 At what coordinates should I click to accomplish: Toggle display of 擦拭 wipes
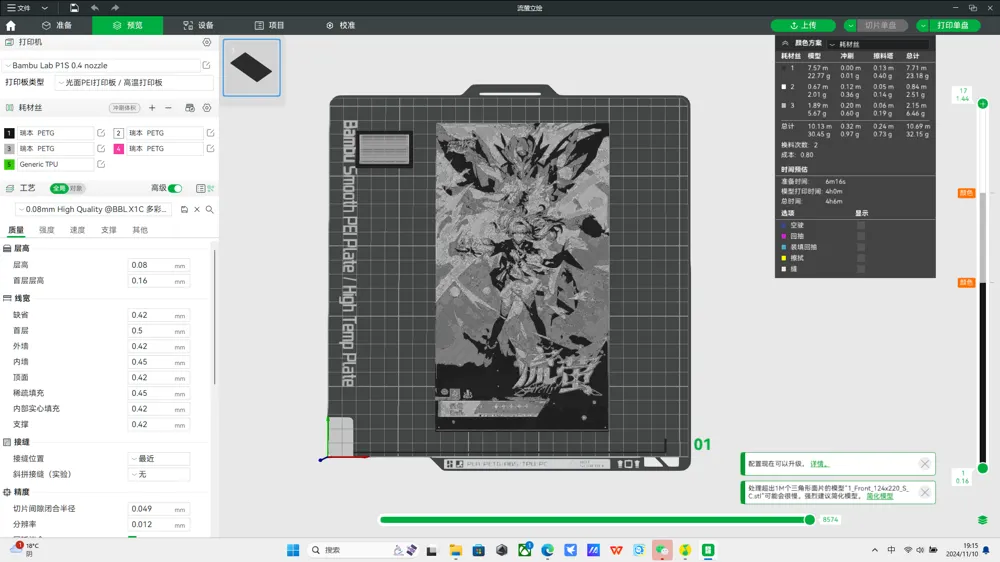[861, 258]
